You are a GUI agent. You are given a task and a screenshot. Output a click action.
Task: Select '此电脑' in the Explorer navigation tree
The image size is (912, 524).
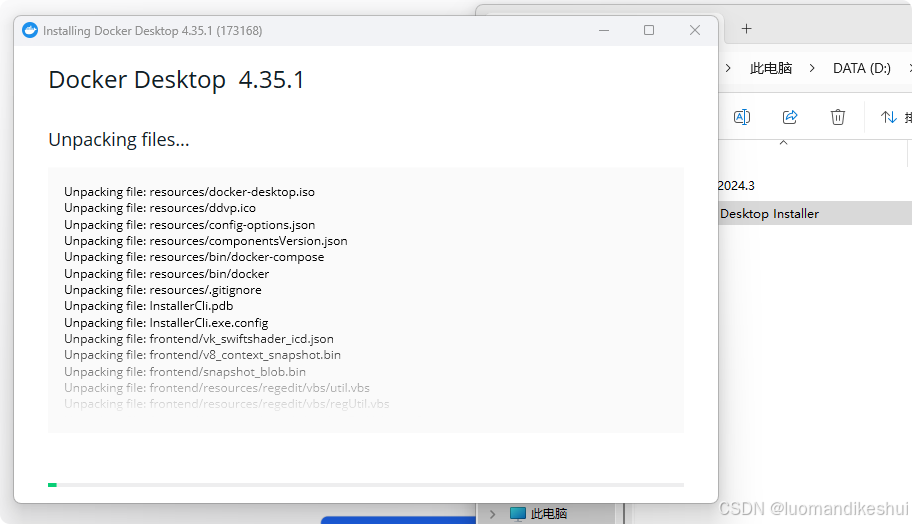[548, 514]
